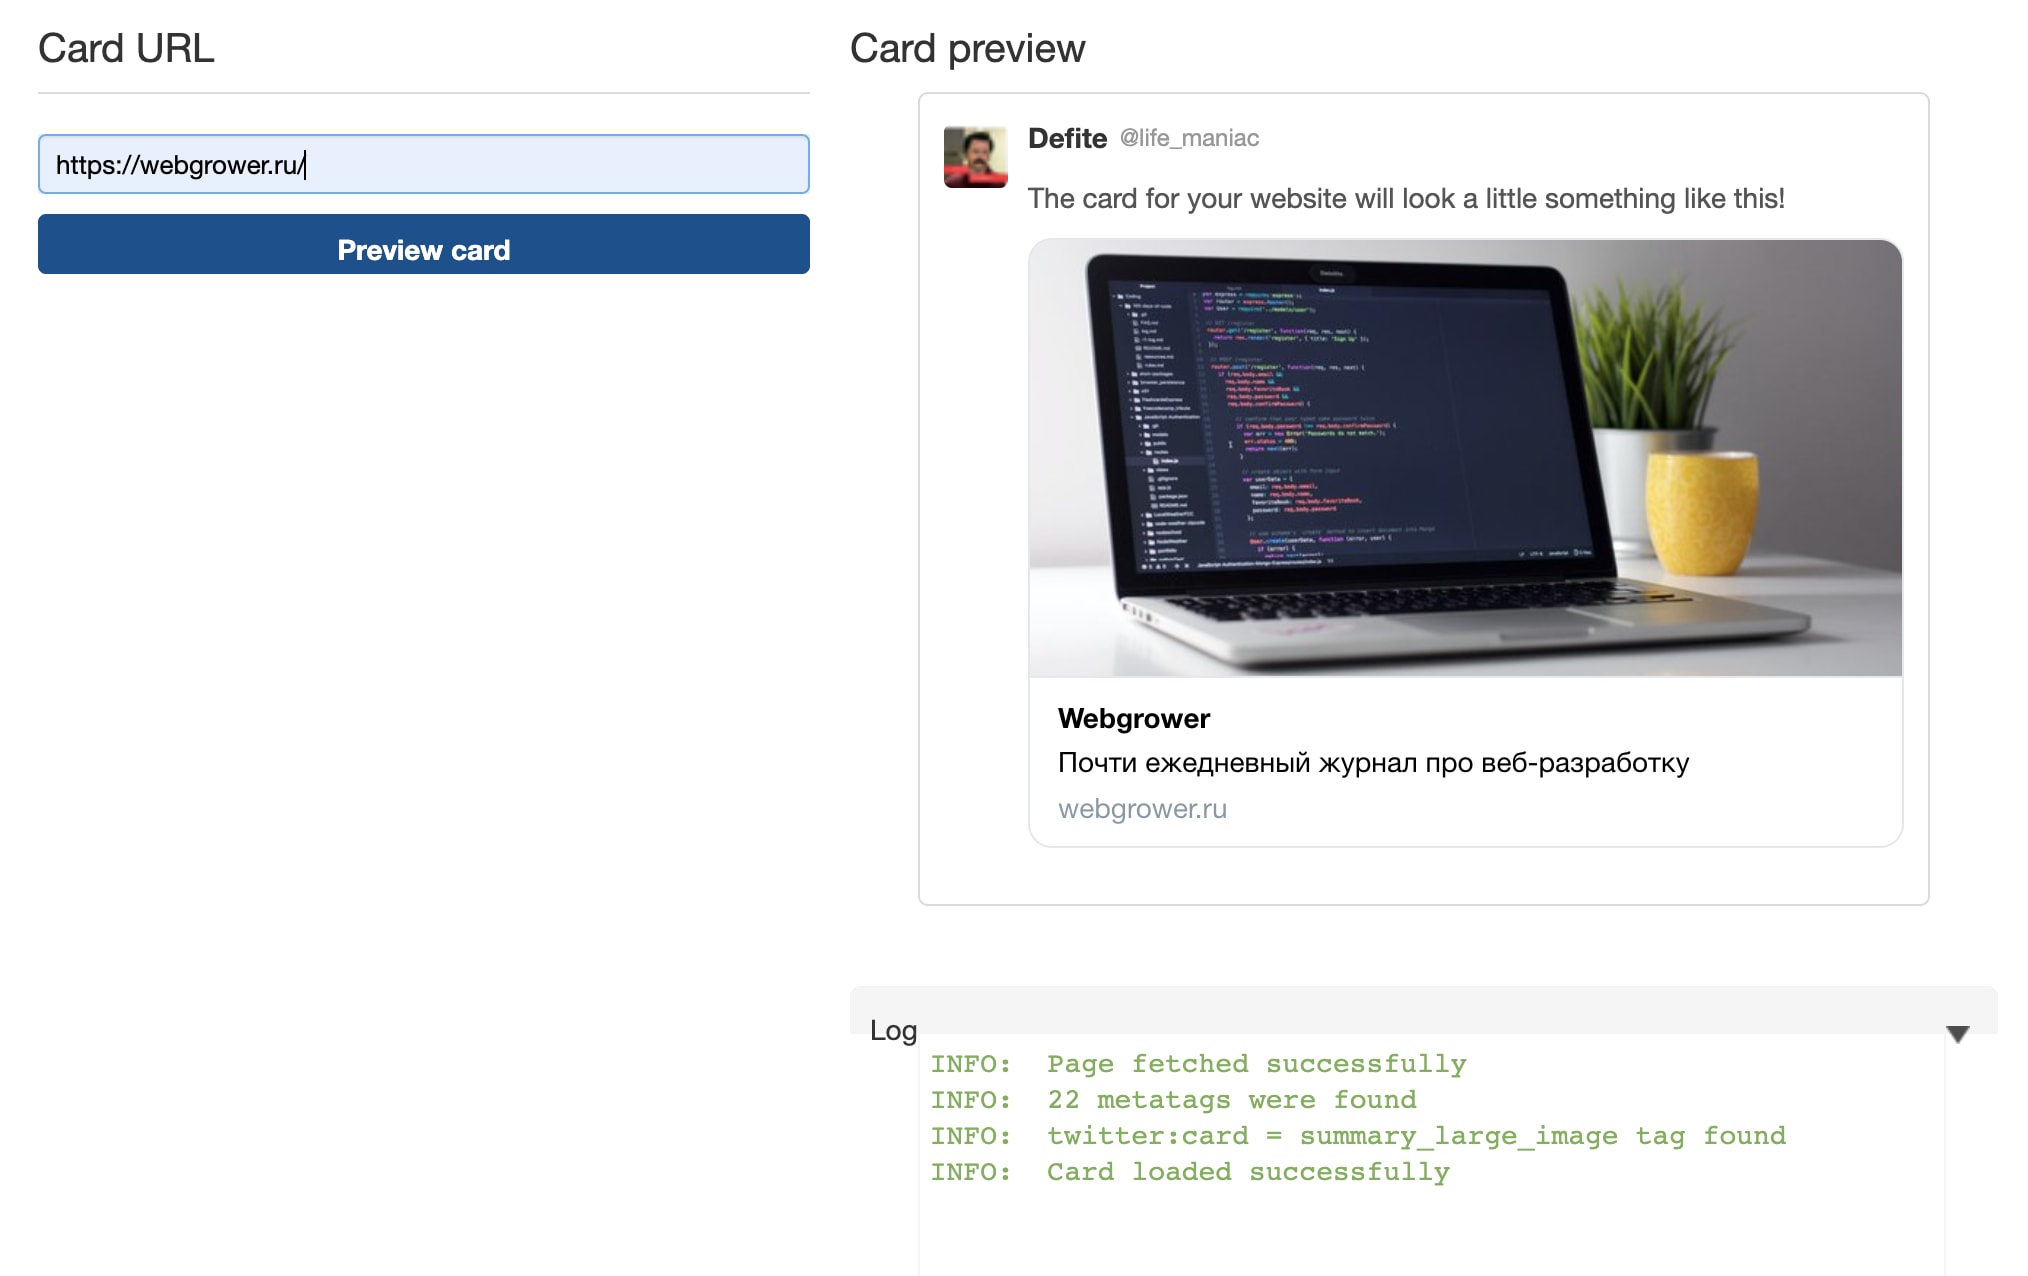
Task: Click the Log panel label
Action: 893,1030
